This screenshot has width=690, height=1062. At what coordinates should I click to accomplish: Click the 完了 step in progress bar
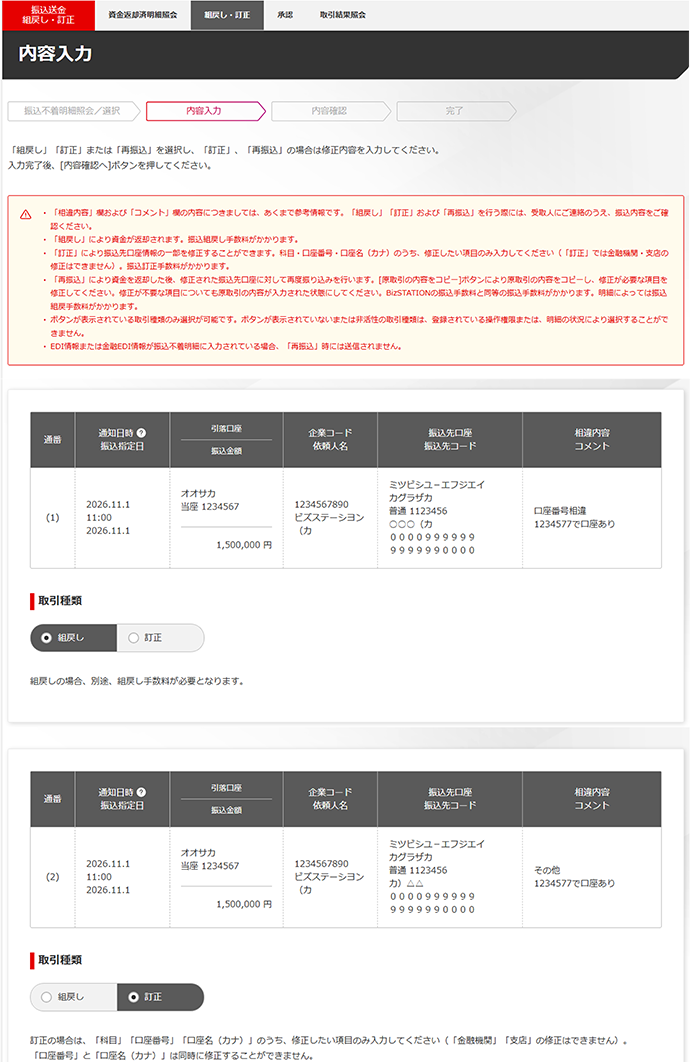(x=453, y=111)
